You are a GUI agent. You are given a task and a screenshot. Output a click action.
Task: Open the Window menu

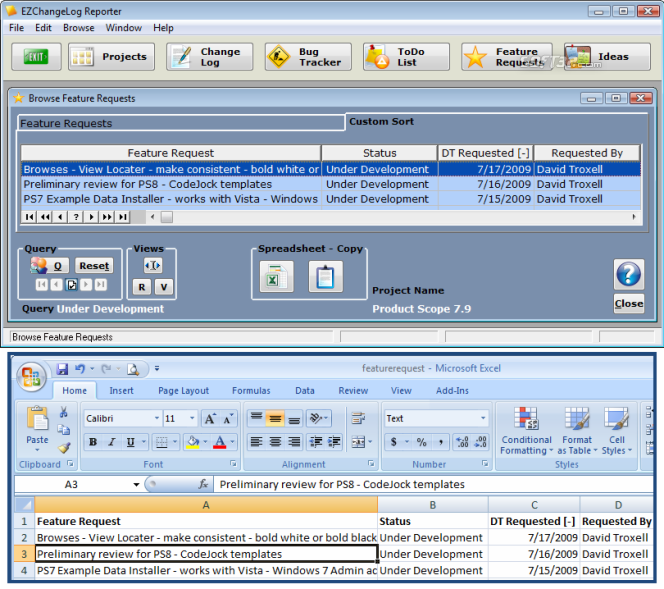pos(124,28)
